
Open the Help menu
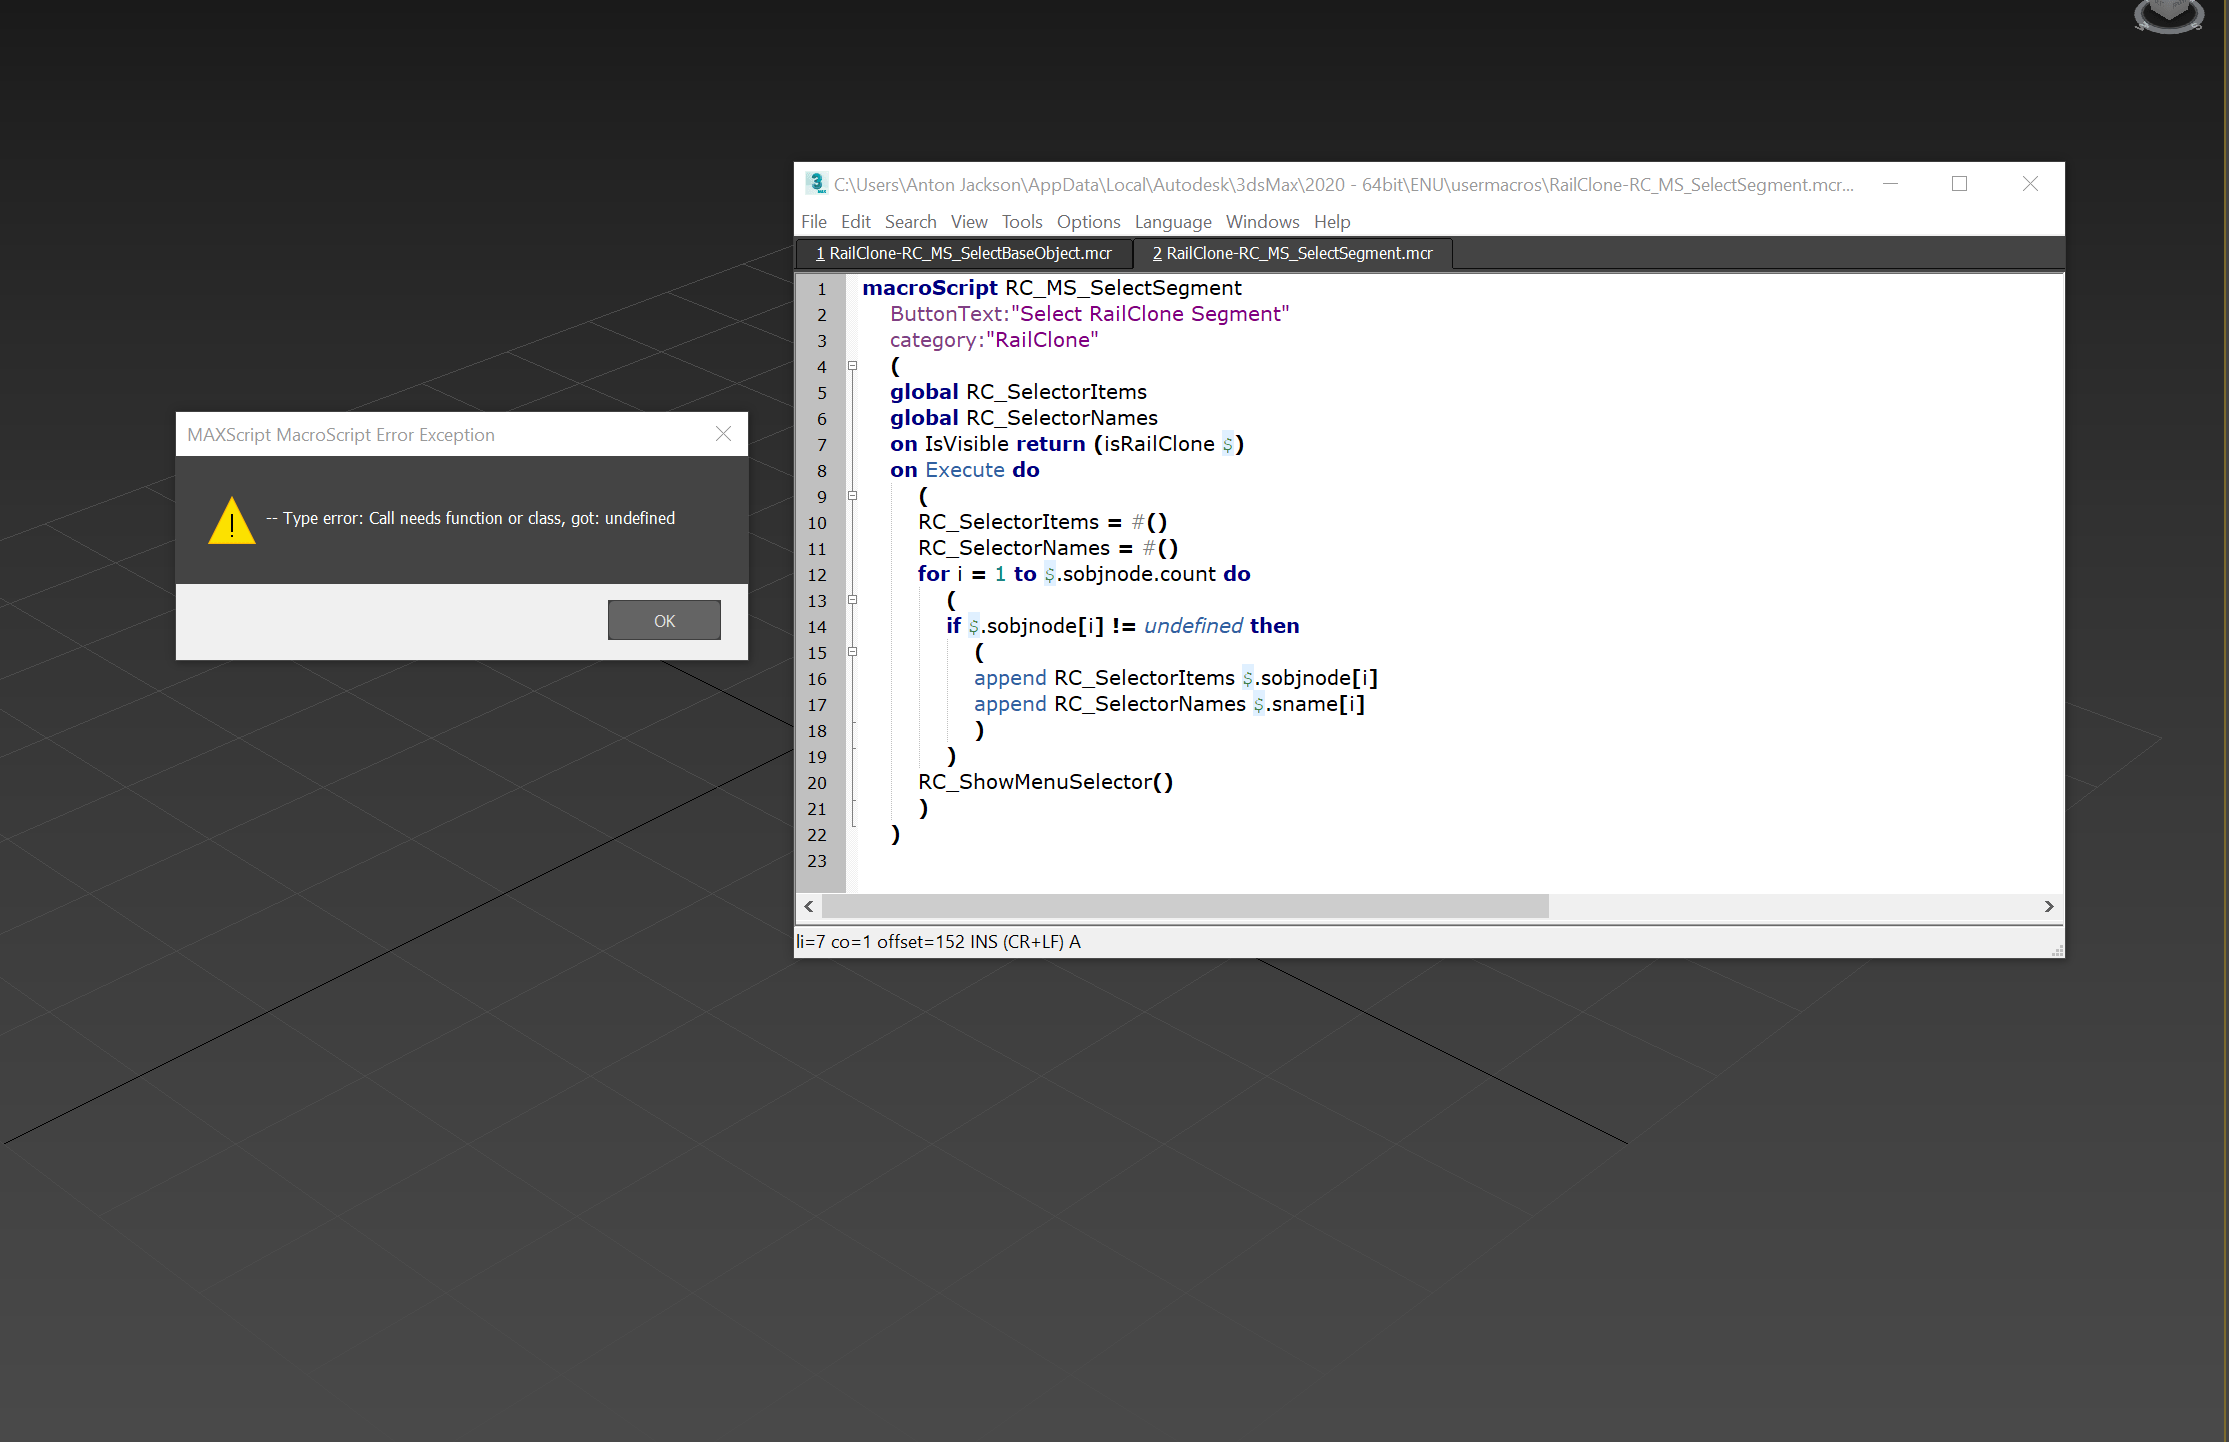(x=1331, y=222)
